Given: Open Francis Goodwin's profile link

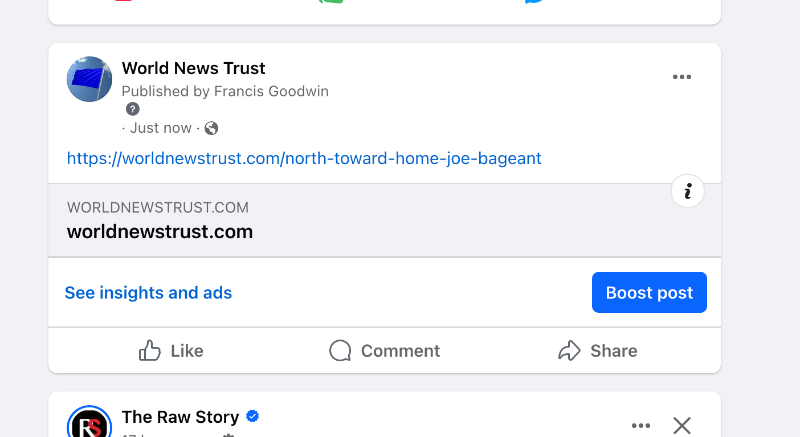Looking at the screenshot, I should (271, 91).
